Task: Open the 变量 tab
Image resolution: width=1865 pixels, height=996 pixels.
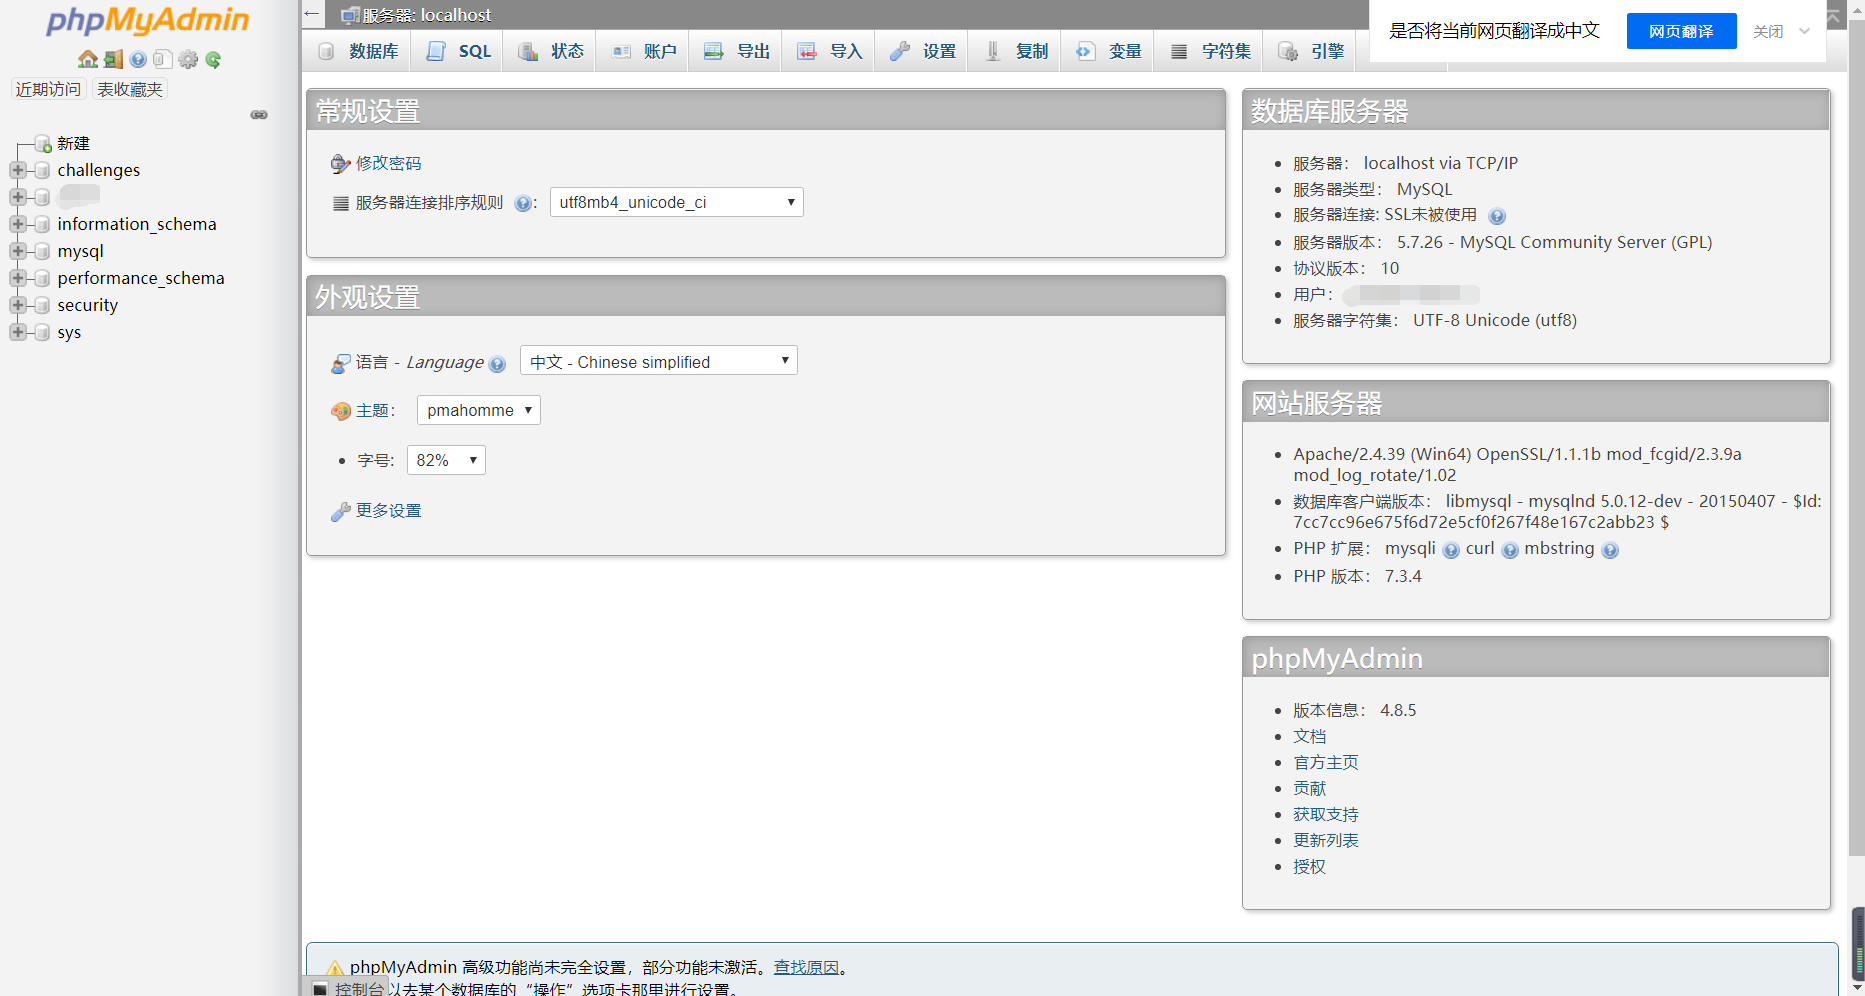Action: coord(1107,51)
